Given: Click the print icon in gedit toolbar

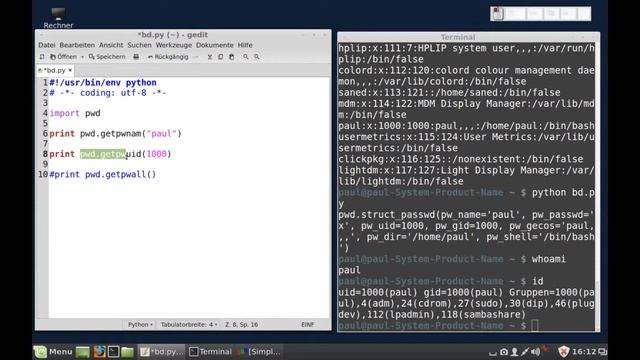Looking at the screenshot, I should [x=136, y=57].
